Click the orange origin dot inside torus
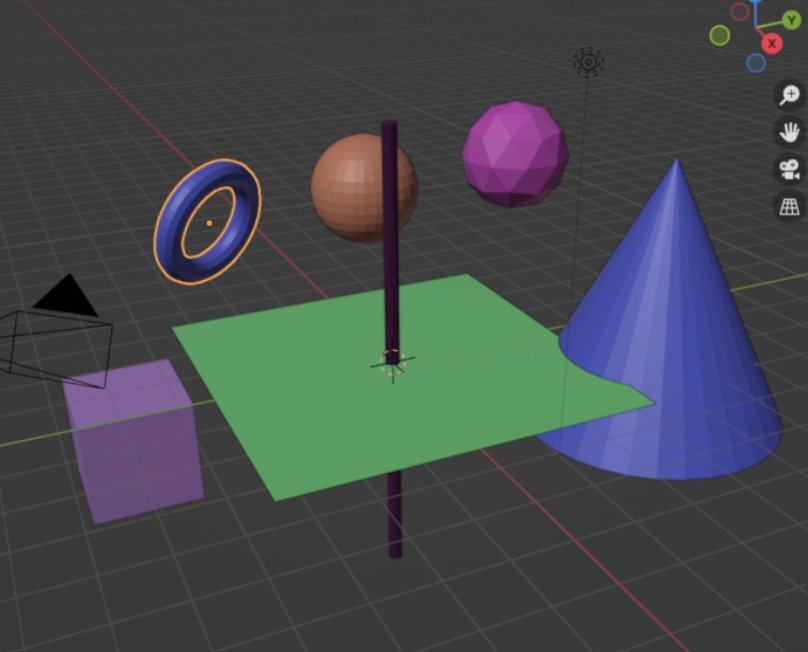808x652 pixels. click(209, 223)
